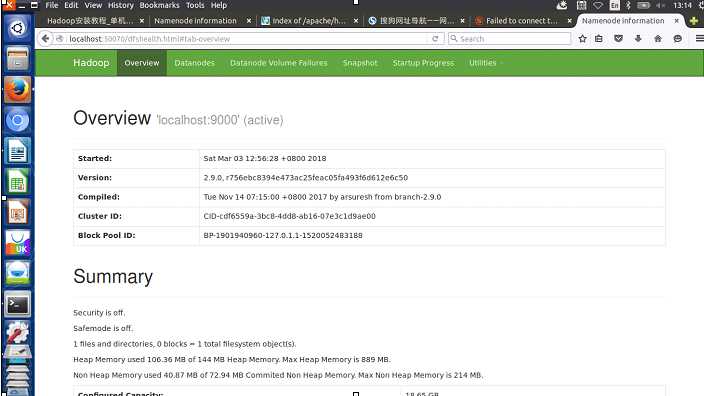Open the Help menu
The image size is (704, 396).
point(219,5)
